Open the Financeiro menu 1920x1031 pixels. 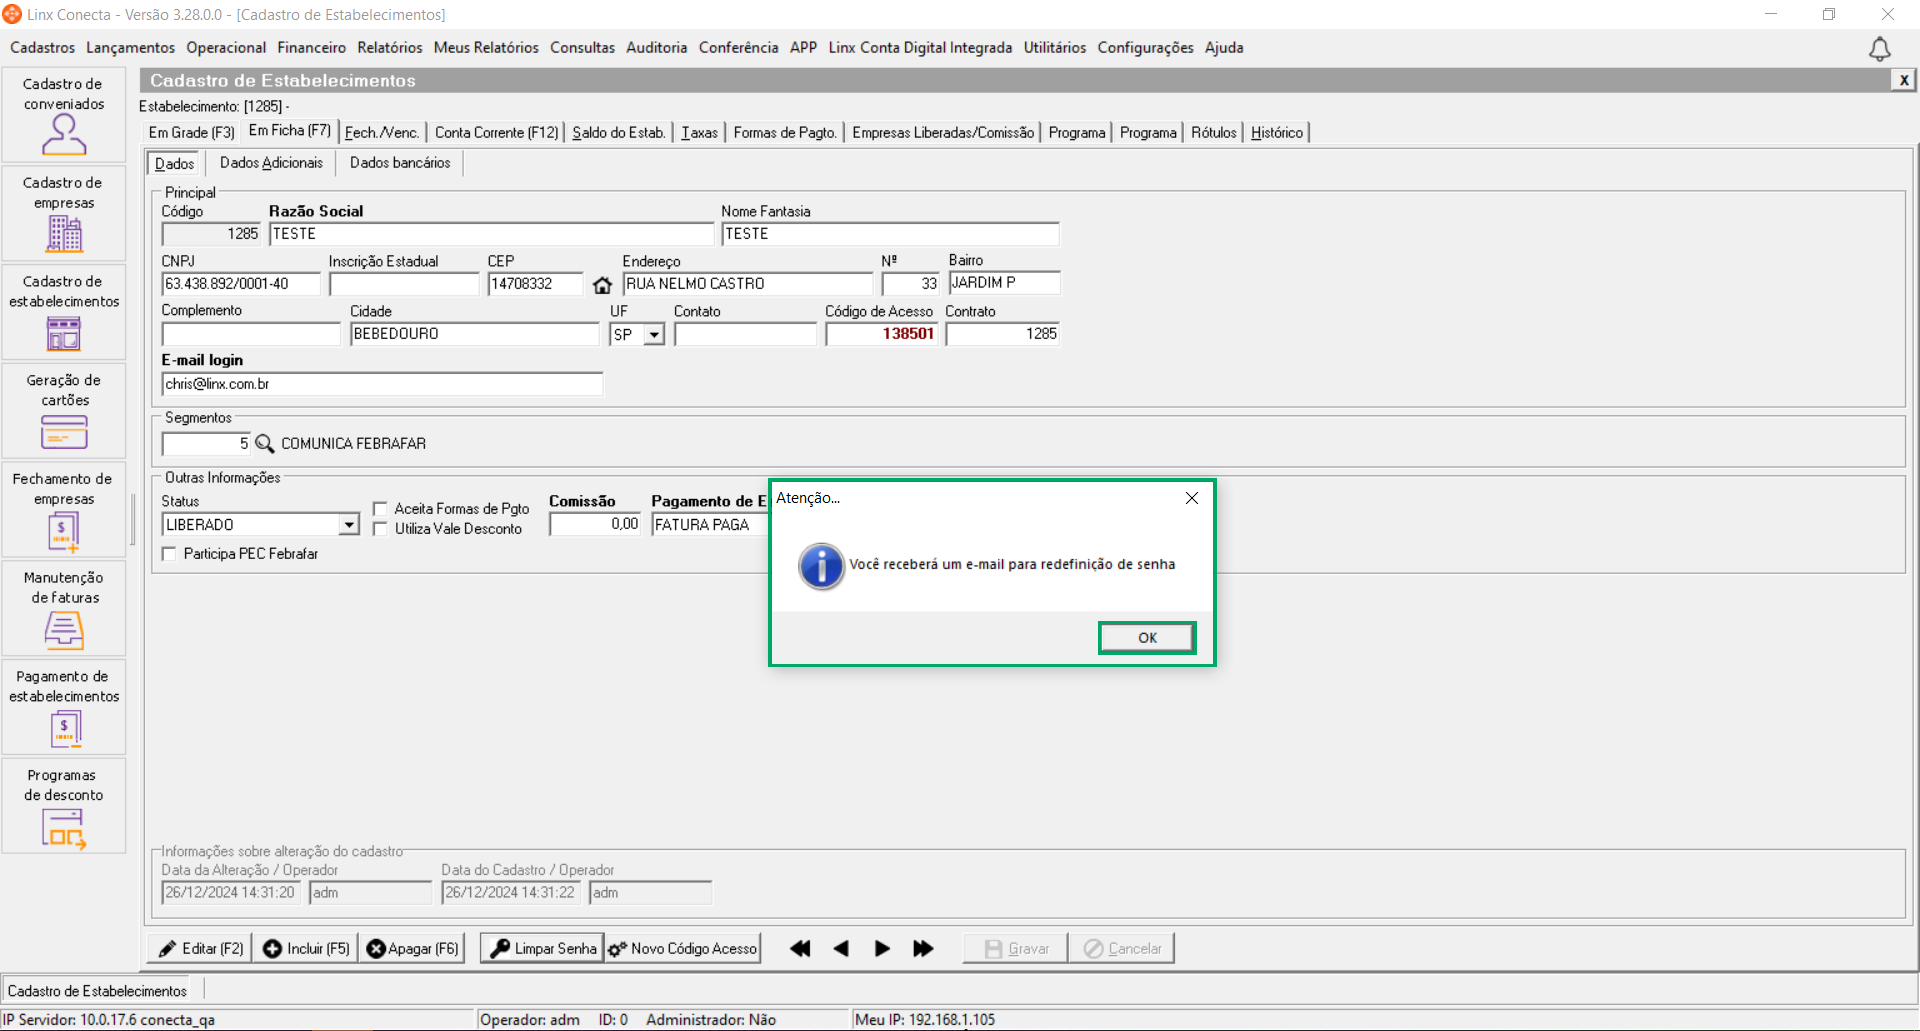[311, 48]
